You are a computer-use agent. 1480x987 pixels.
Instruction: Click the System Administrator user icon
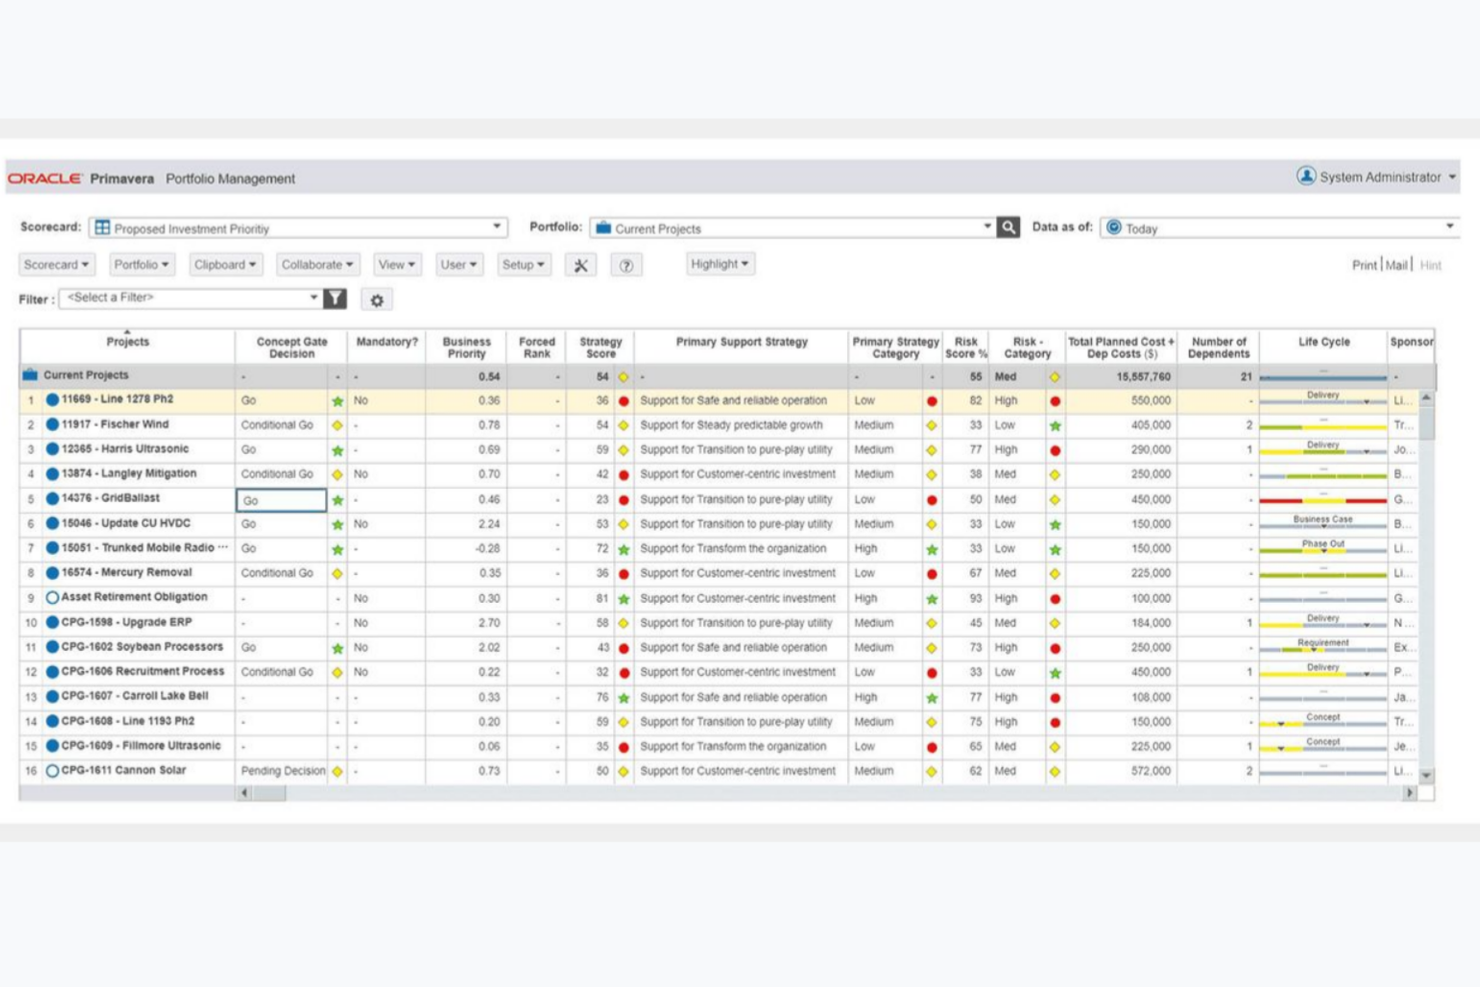click(1306, 176)
